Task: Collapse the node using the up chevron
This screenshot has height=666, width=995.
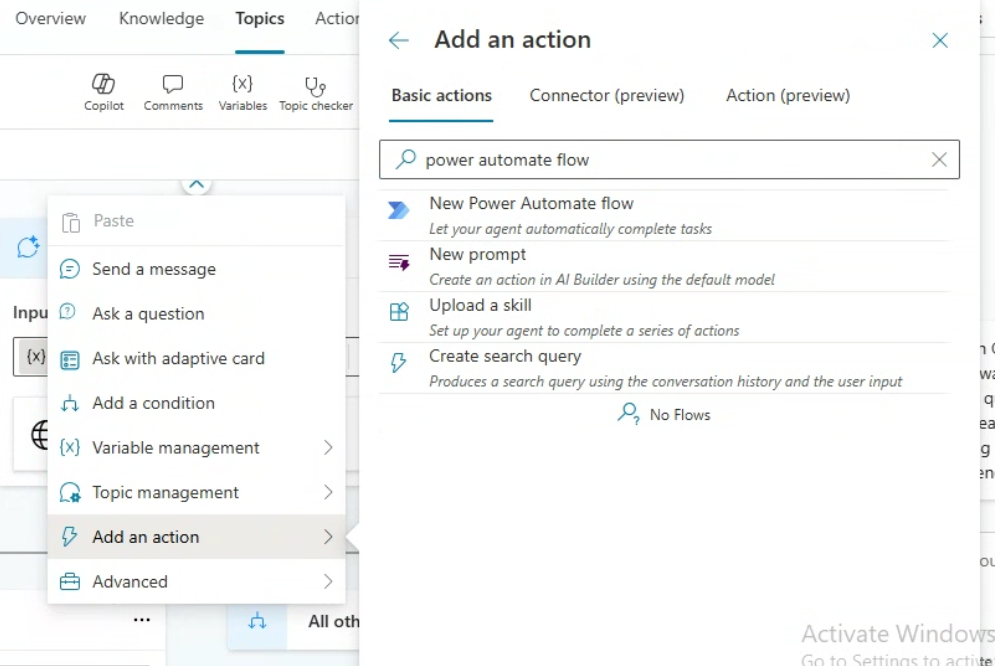Action: (x=197, y=184)
